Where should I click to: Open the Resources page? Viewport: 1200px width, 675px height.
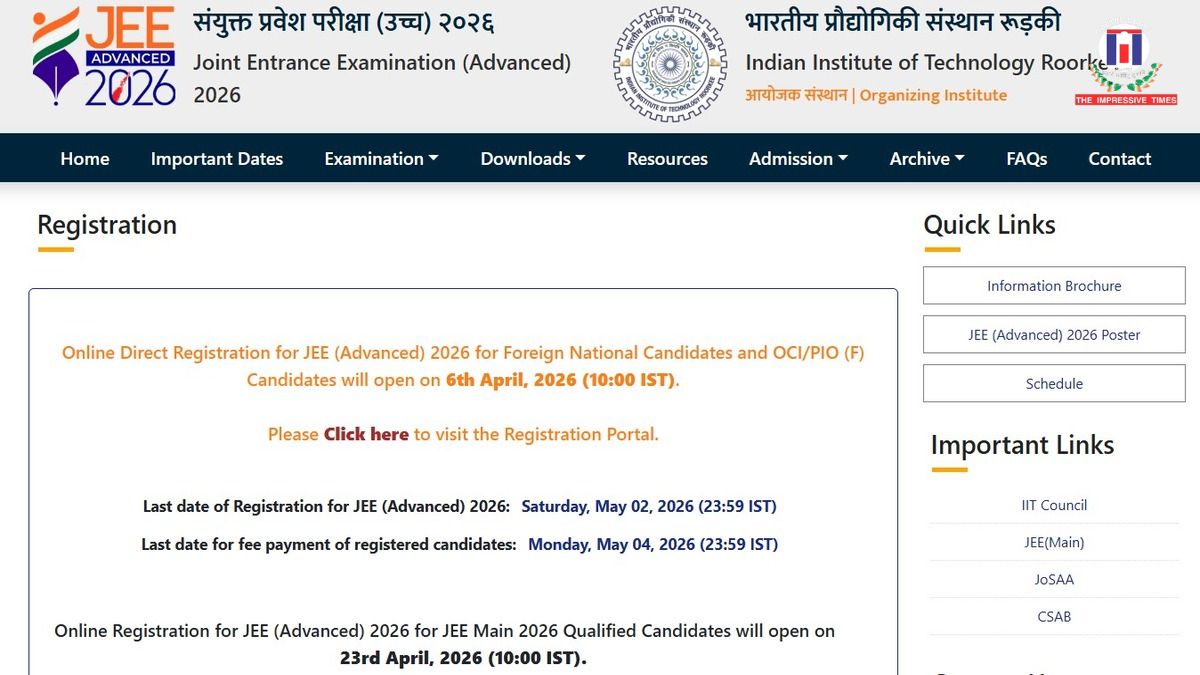(x=666, y=158)
